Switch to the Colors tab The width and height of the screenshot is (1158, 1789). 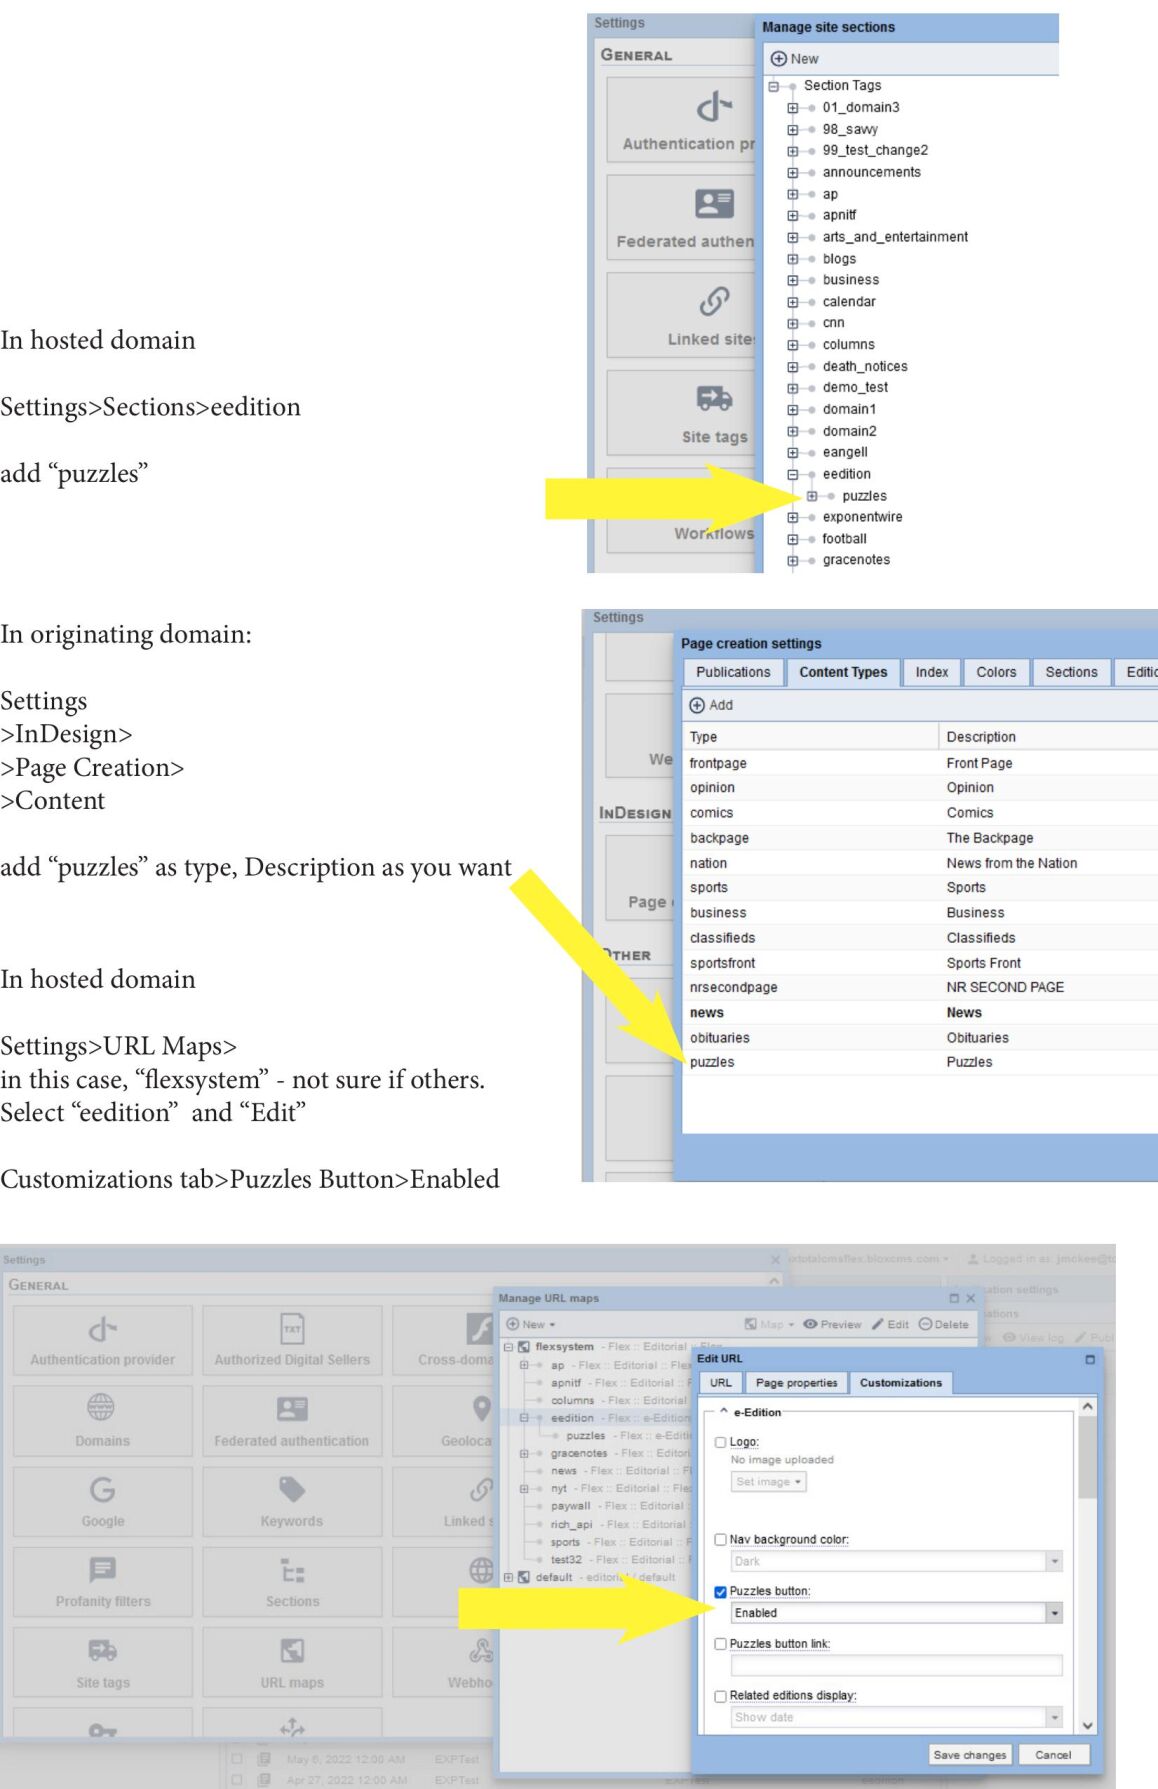click(x=996, y=672)
